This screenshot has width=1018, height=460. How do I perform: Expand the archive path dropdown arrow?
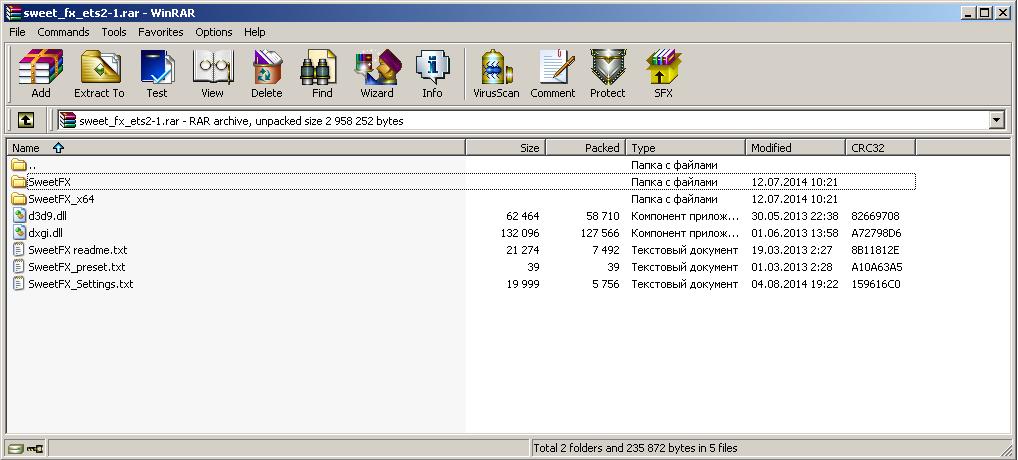tap(997, 120)
